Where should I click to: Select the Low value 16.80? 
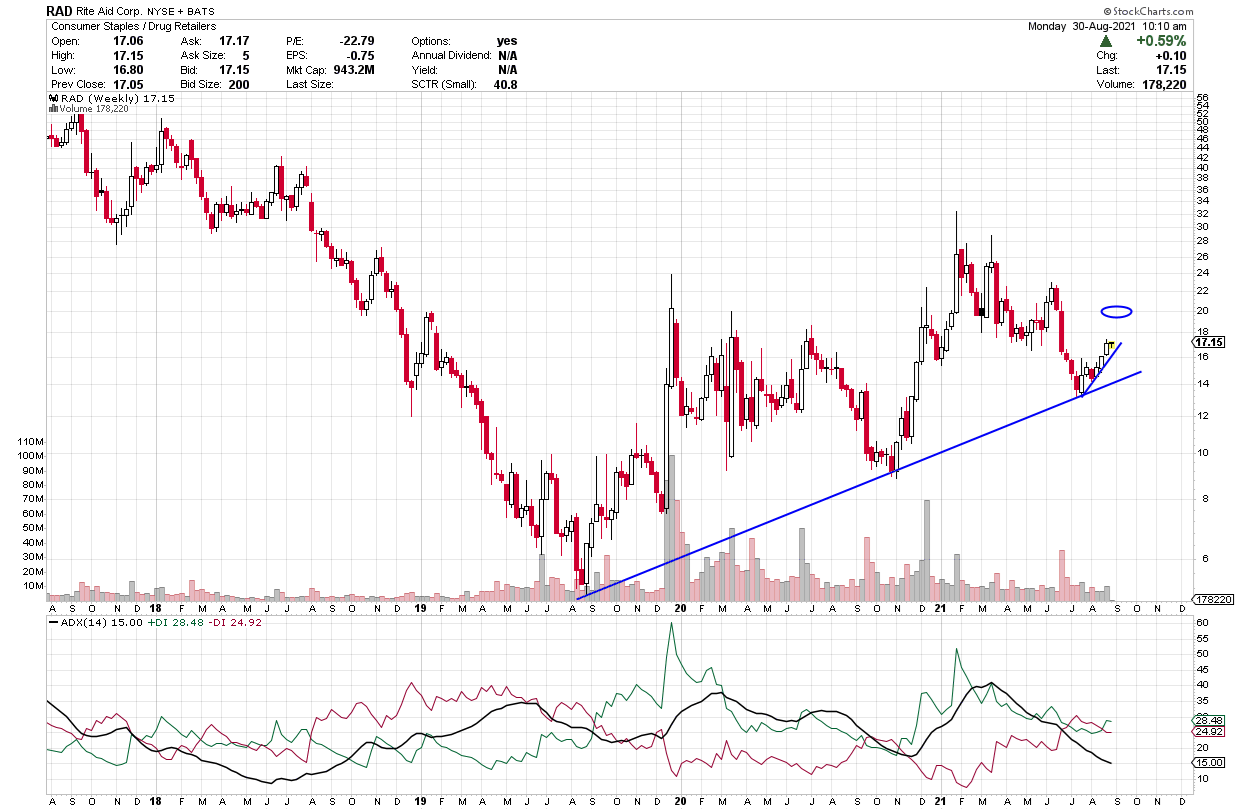pyautogui.click(x=130, y=70)
